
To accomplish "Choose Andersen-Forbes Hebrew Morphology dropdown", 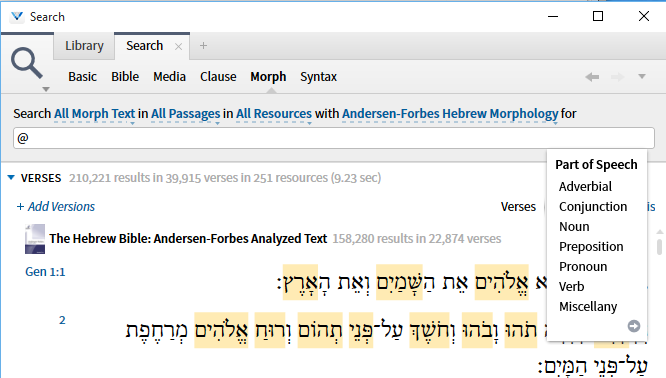I will tap(450, 114).
